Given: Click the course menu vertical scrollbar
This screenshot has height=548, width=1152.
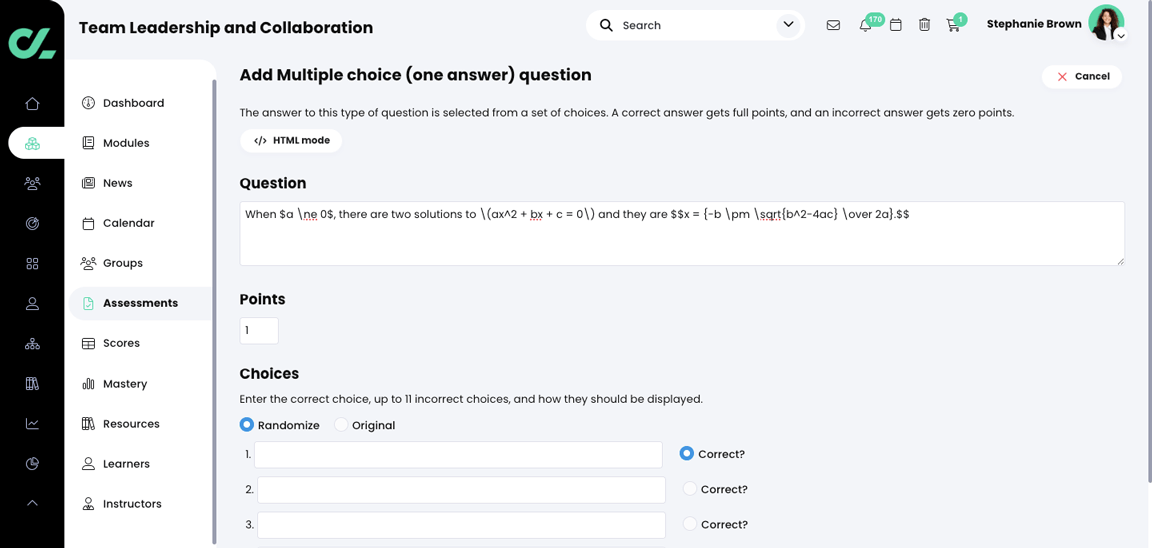Looking at the screenshot, I should click(x=215, y=311).
